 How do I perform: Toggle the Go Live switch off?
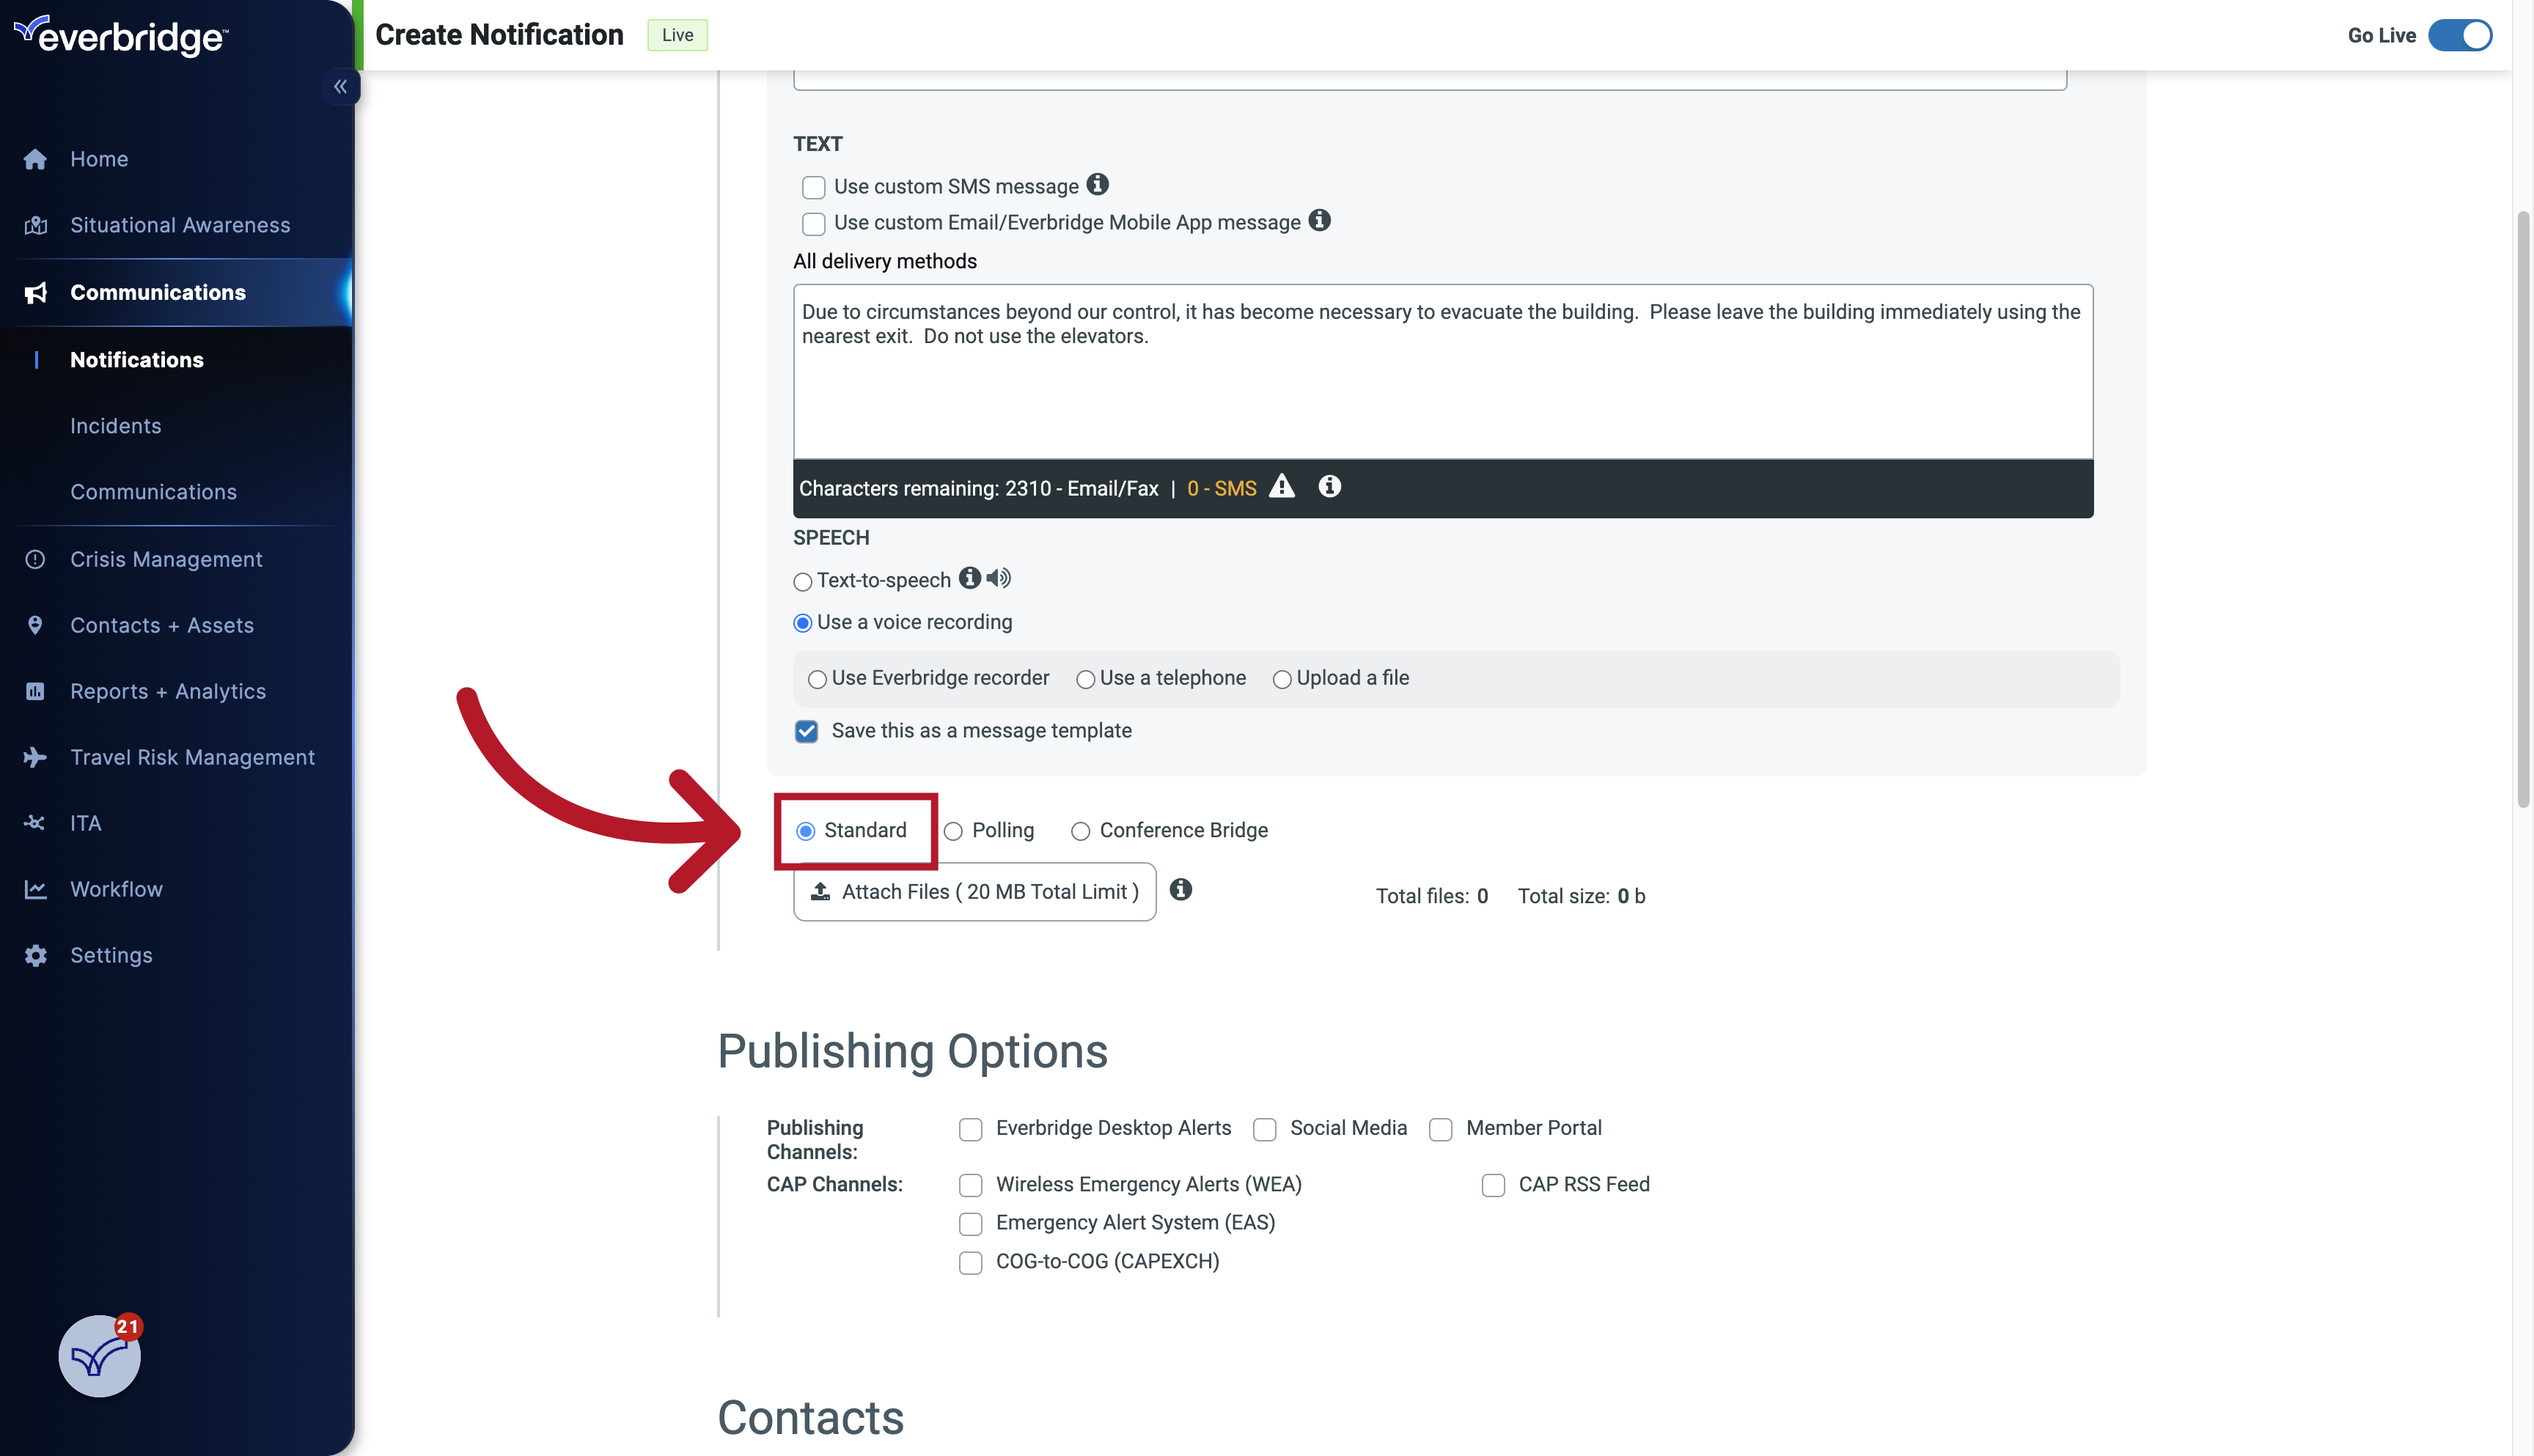click(2461, 35)
